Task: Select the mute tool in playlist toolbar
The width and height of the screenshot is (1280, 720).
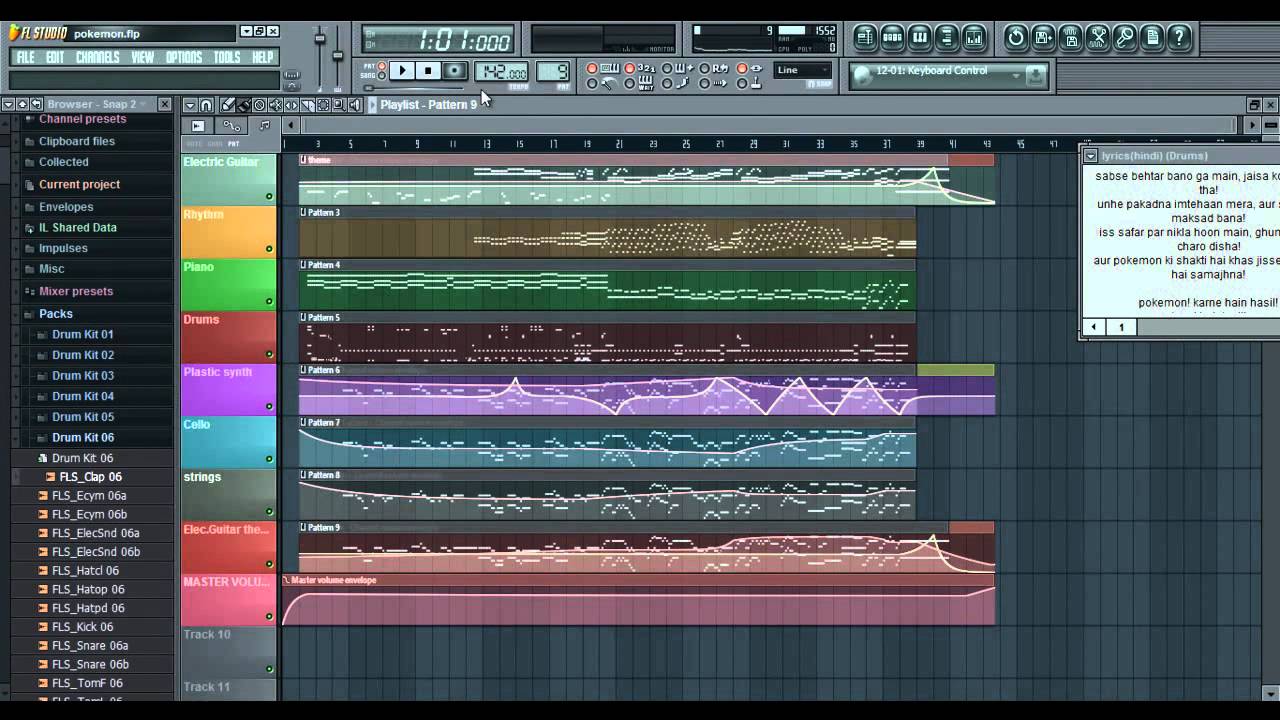Action: (x=275, y=105)
